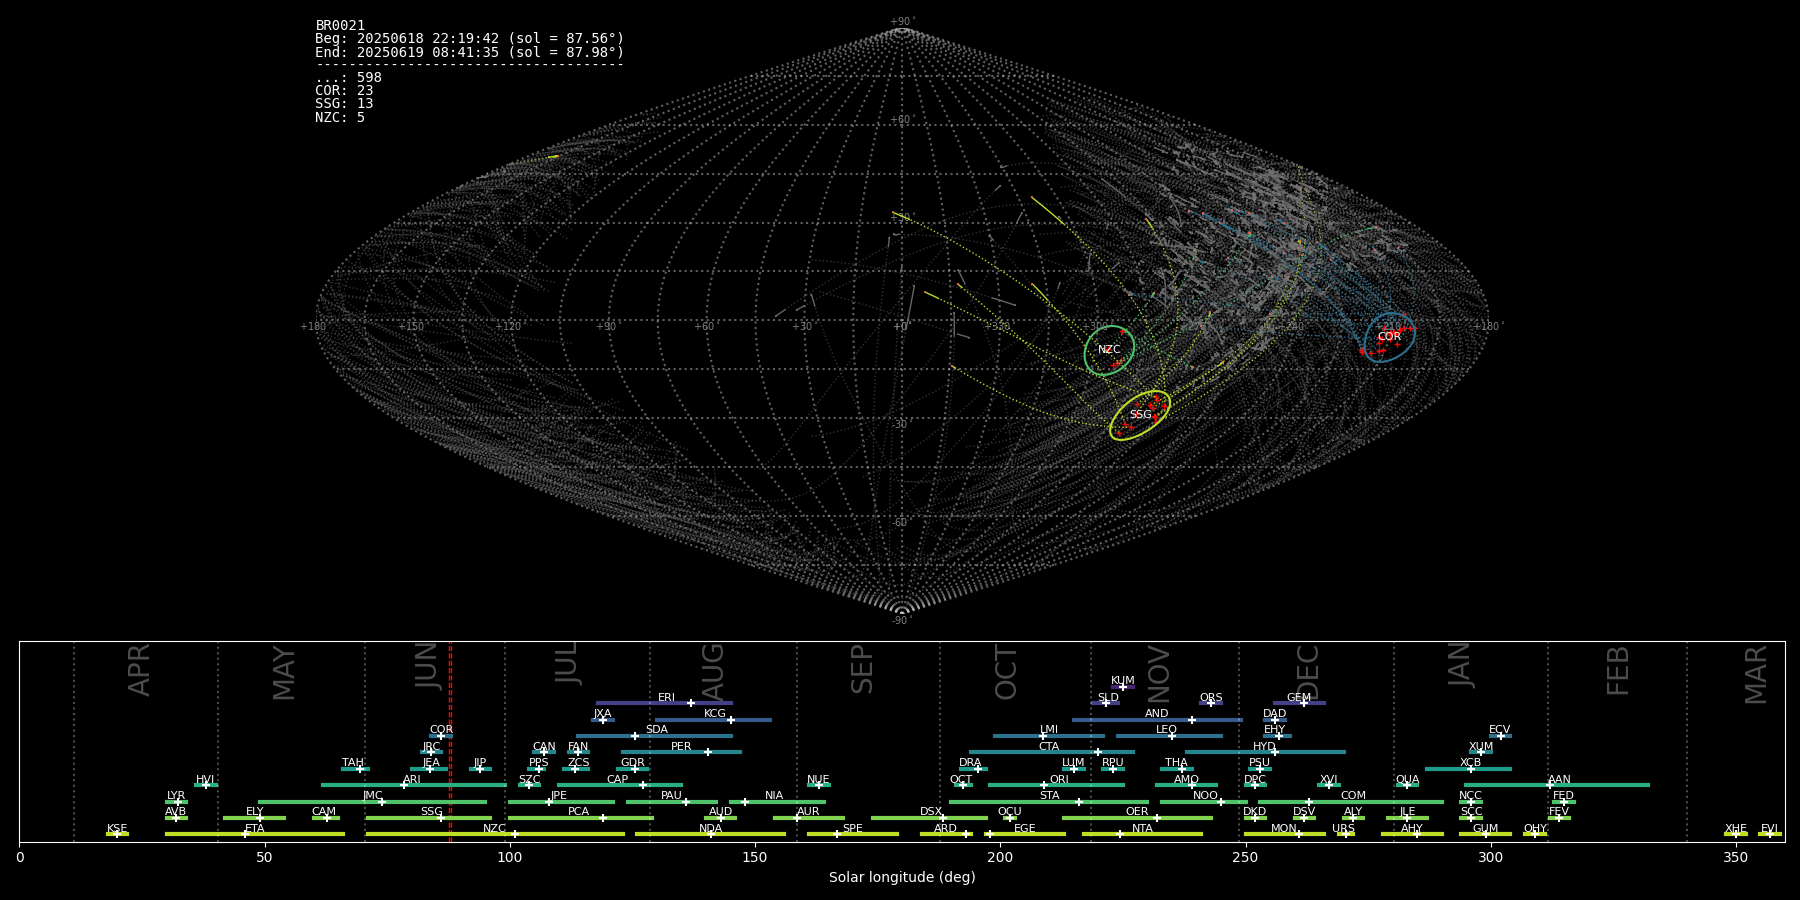Click the '+120' longitude grid label
The image size is (1800, 900).
click(508, 326)
